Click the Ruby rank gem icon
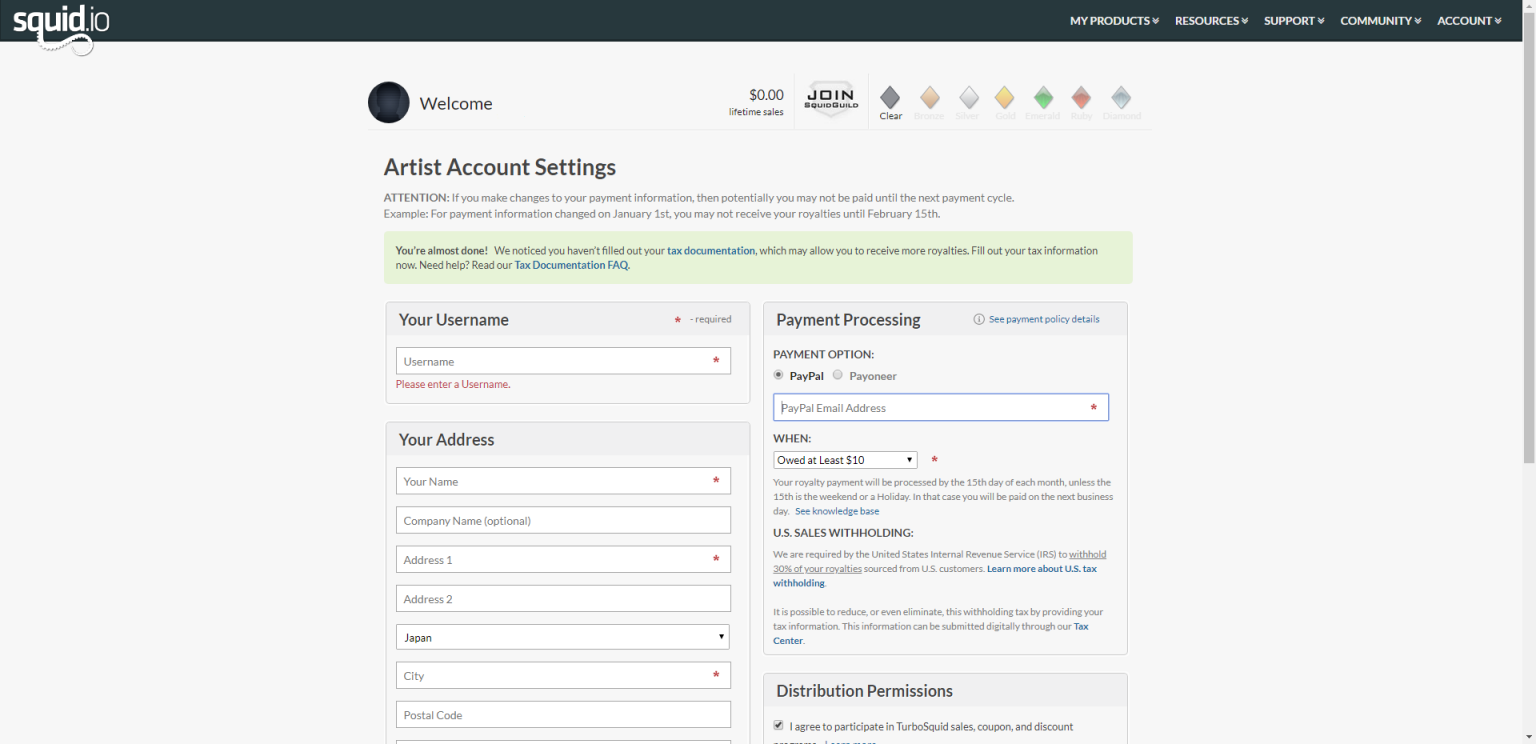This screenshot has height=744, width=1536. tap(1081, 98)
